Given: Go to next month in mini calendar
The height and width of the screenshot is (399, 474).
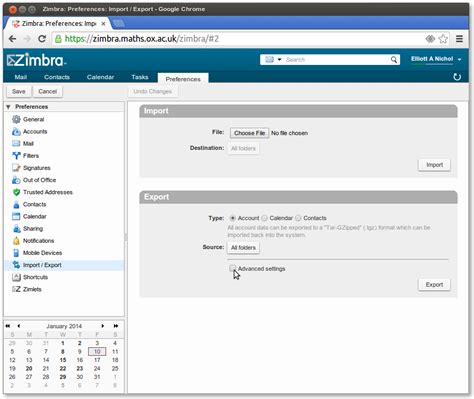Looking at the screenshot, I should [x=103, y=326].
